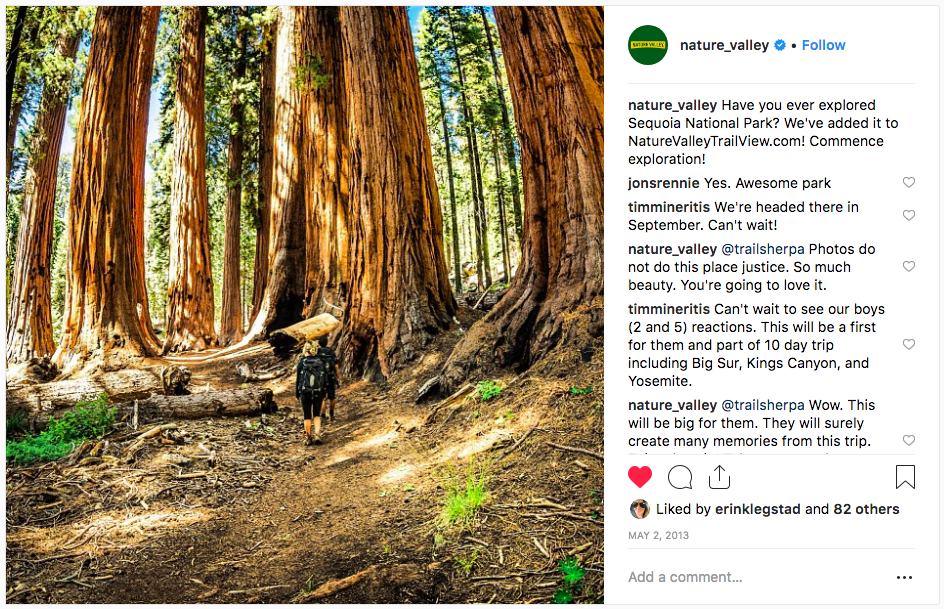
Task: Open jonsrennie's profile
Action: pos(664,183)
